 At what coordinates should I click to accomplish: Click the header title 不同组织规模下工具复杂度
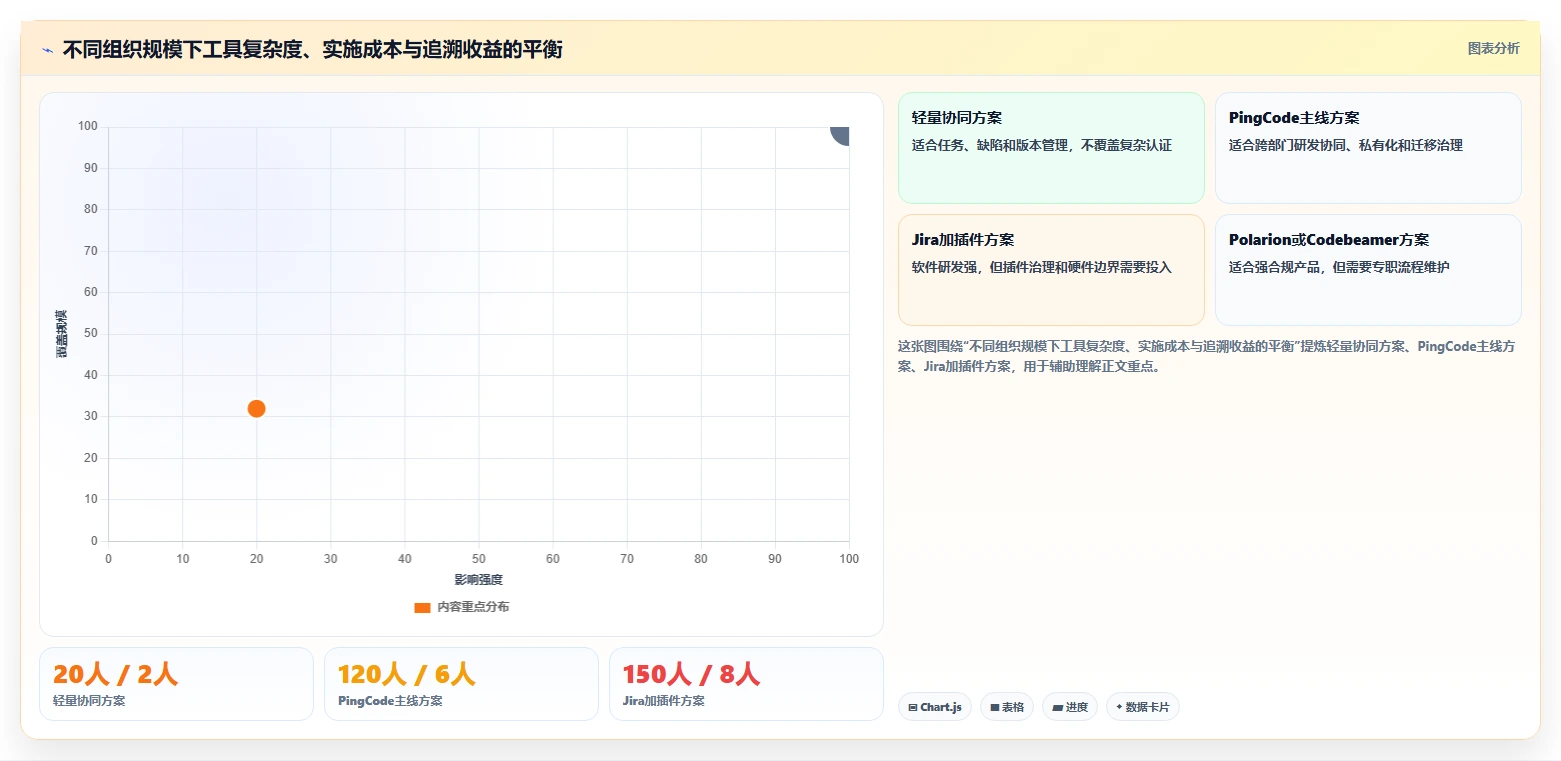coord(312,49)
